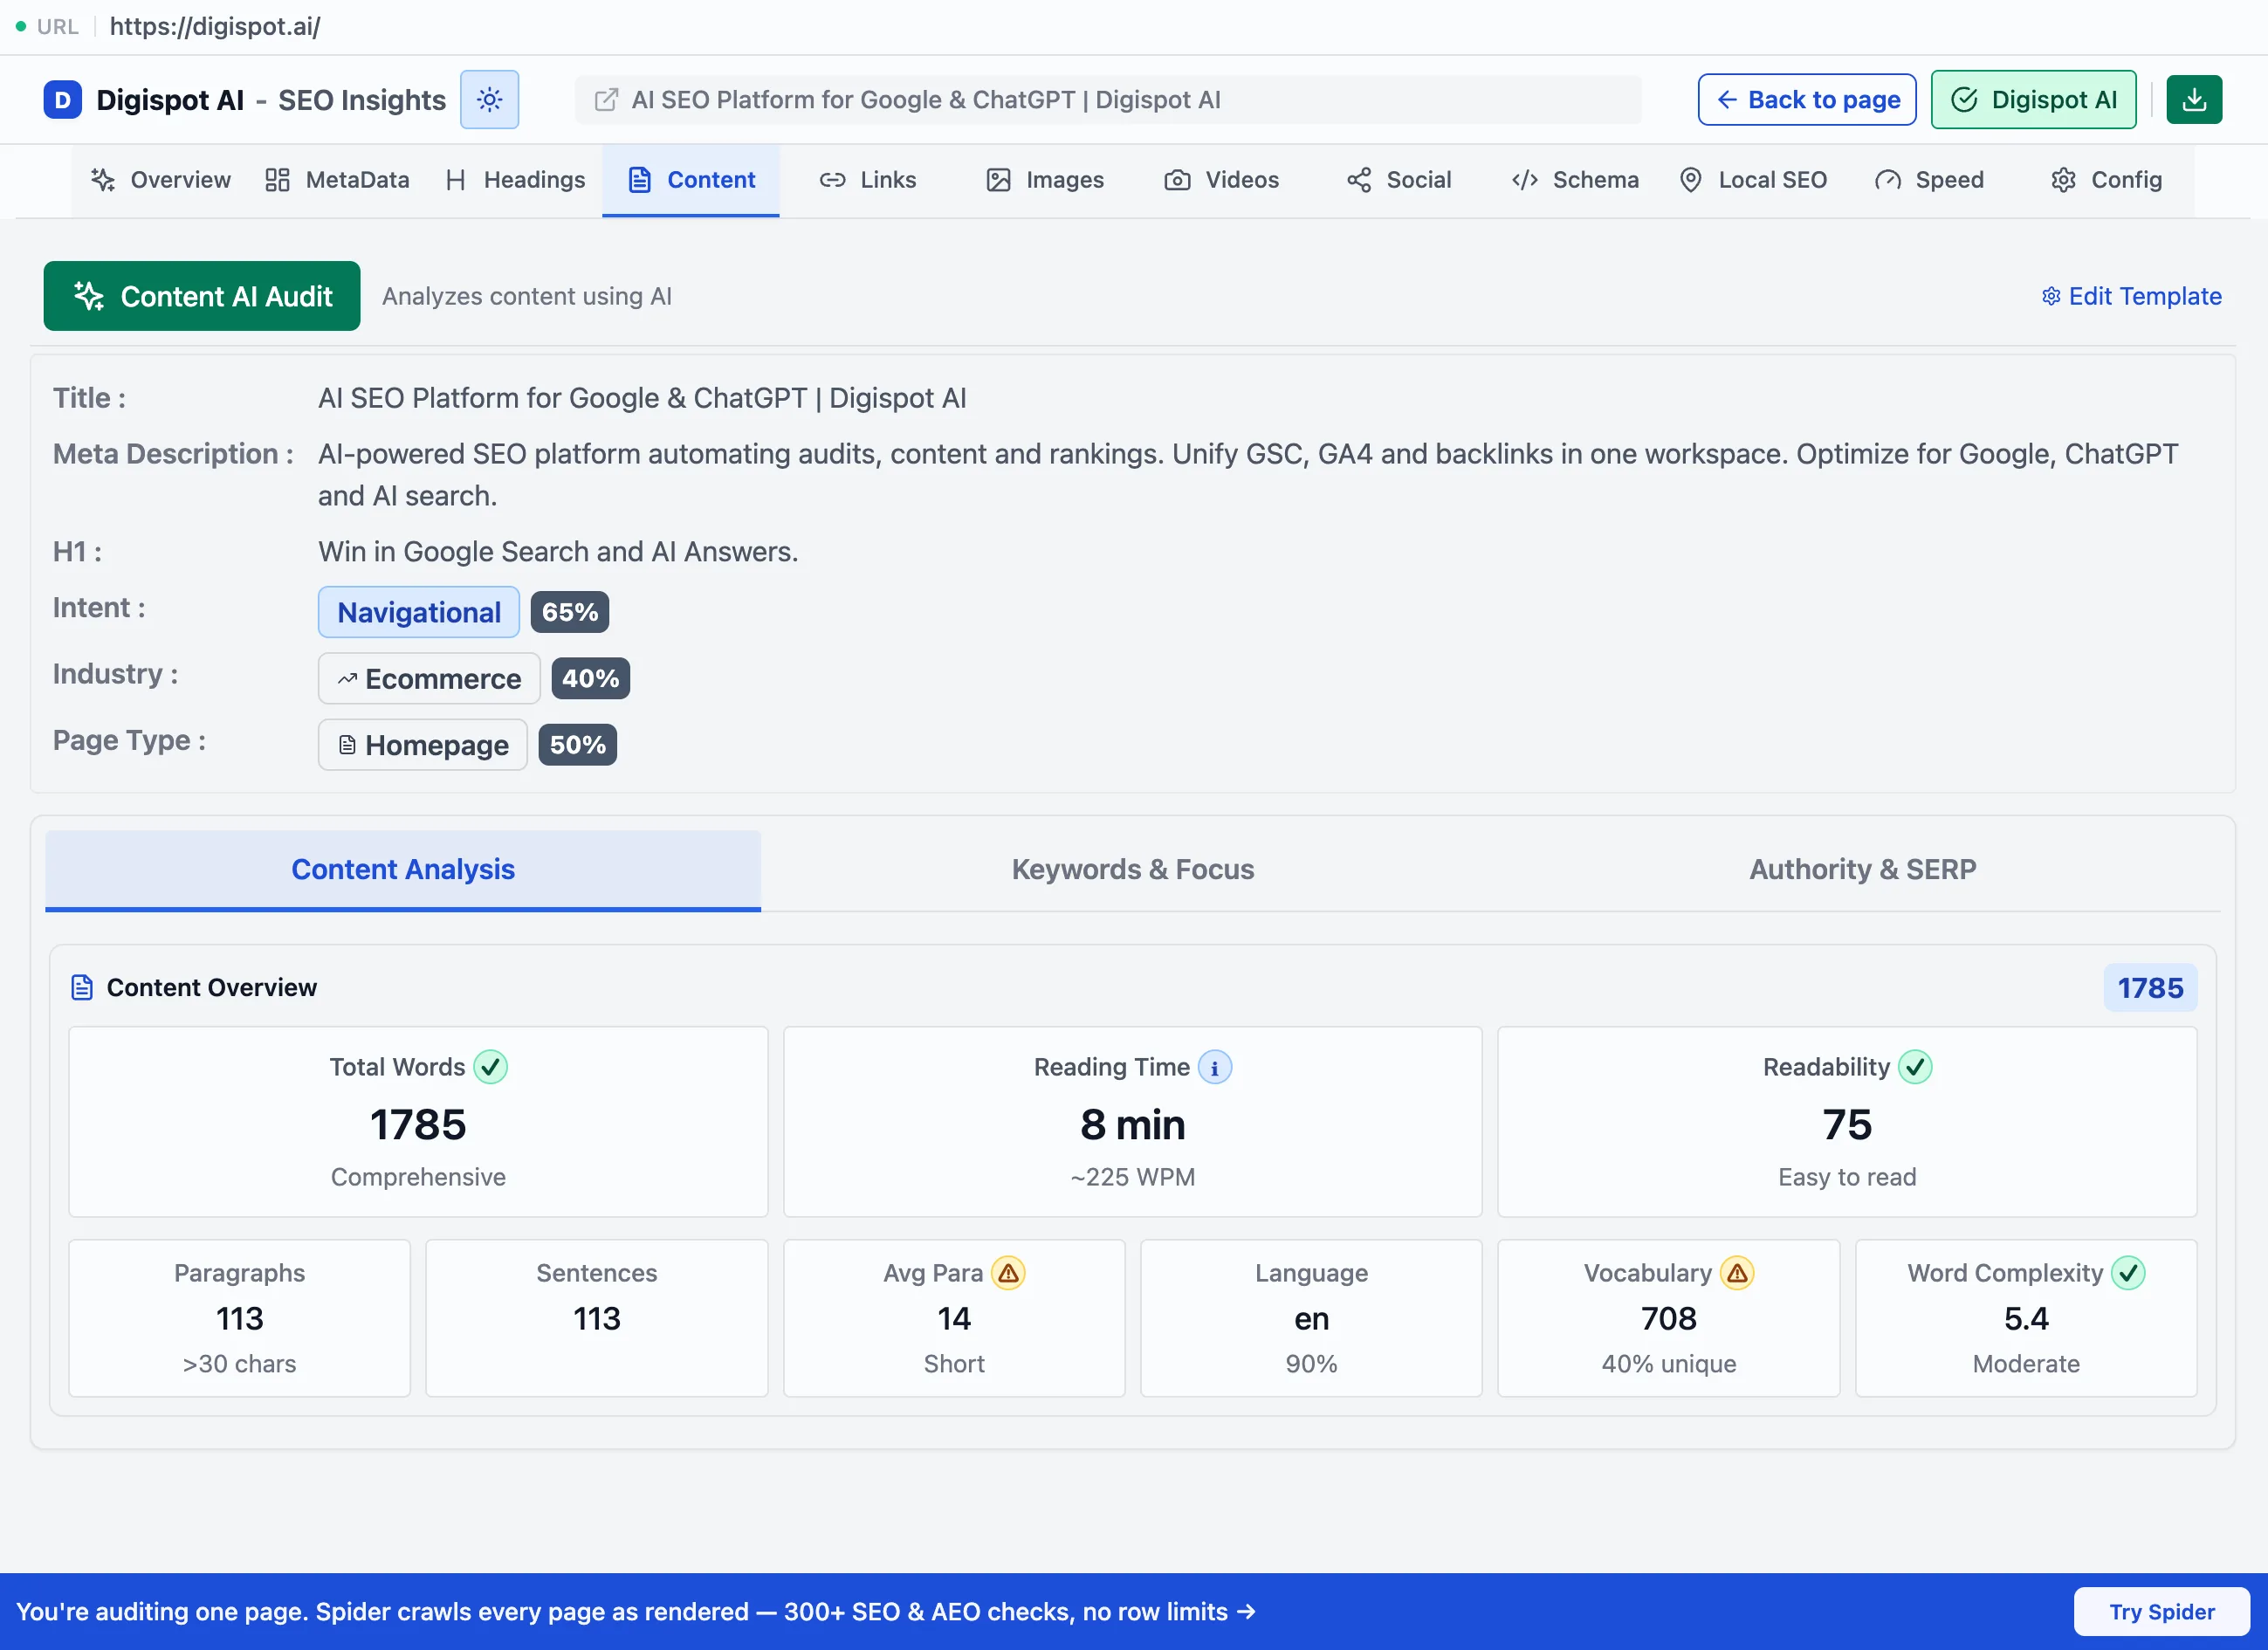This screenshot has height=1650, width=2268.
Task: Switch to the Schema tab
Action: pos(1575,180)
